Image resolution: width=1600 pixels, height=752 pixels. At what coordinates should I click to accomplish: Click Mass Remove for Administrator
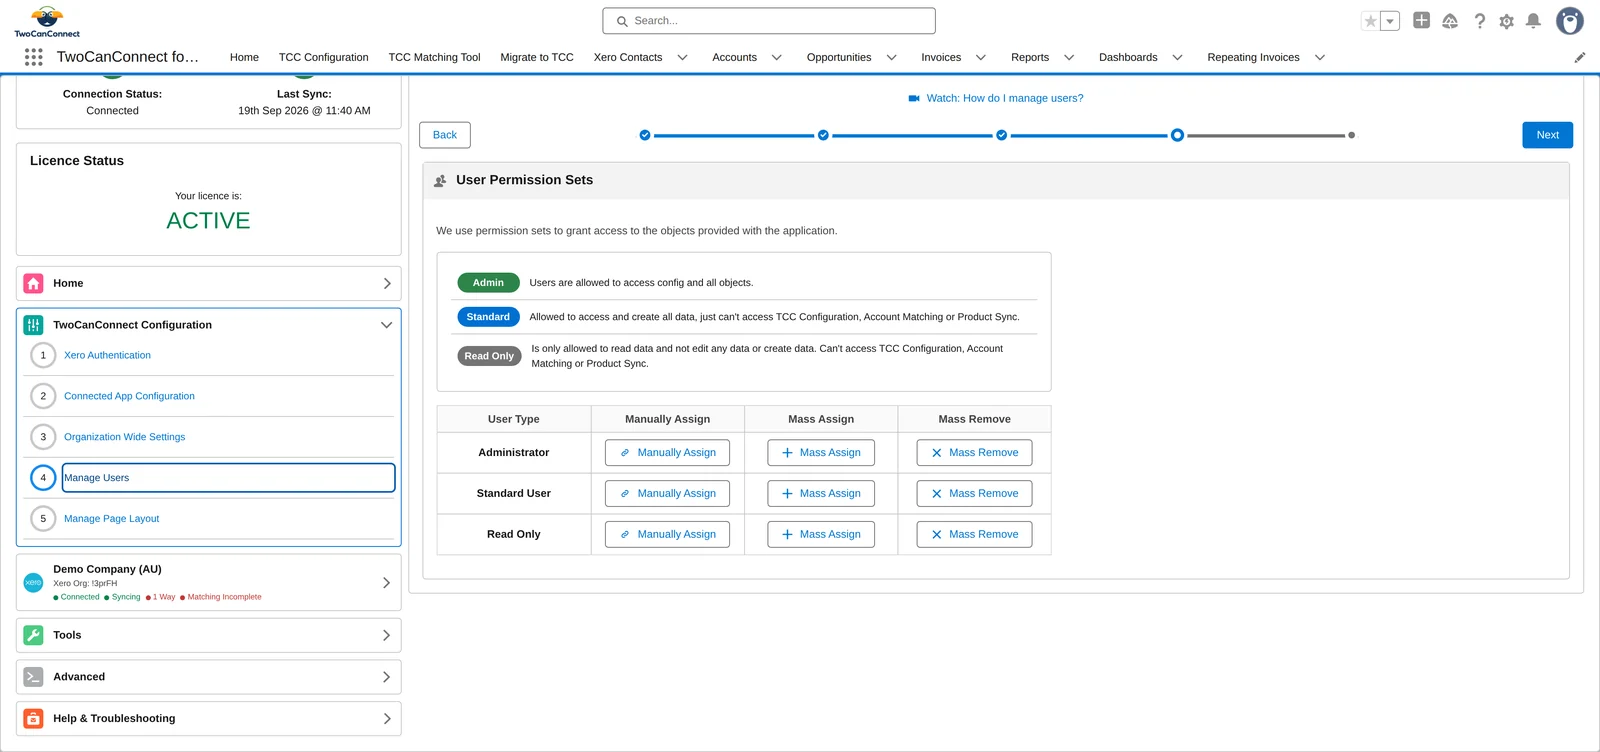974,453
